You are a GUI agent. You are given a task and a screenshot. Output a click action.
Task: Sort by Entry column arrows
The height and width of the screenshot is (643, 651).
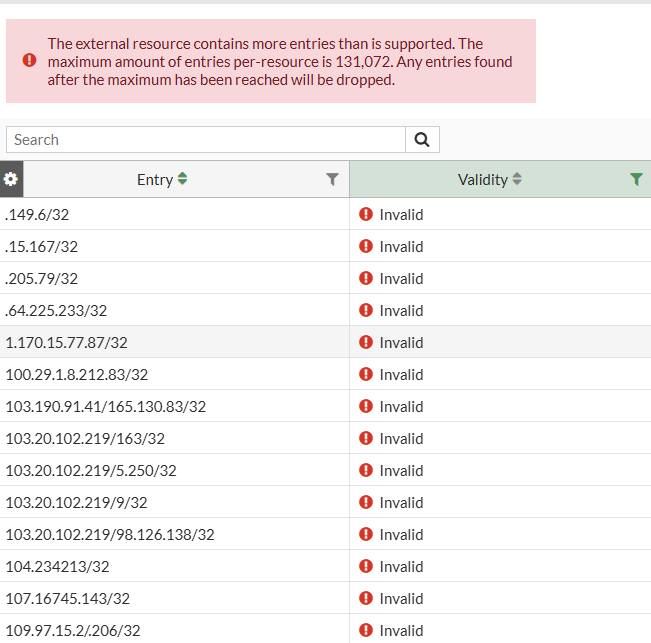182,180
